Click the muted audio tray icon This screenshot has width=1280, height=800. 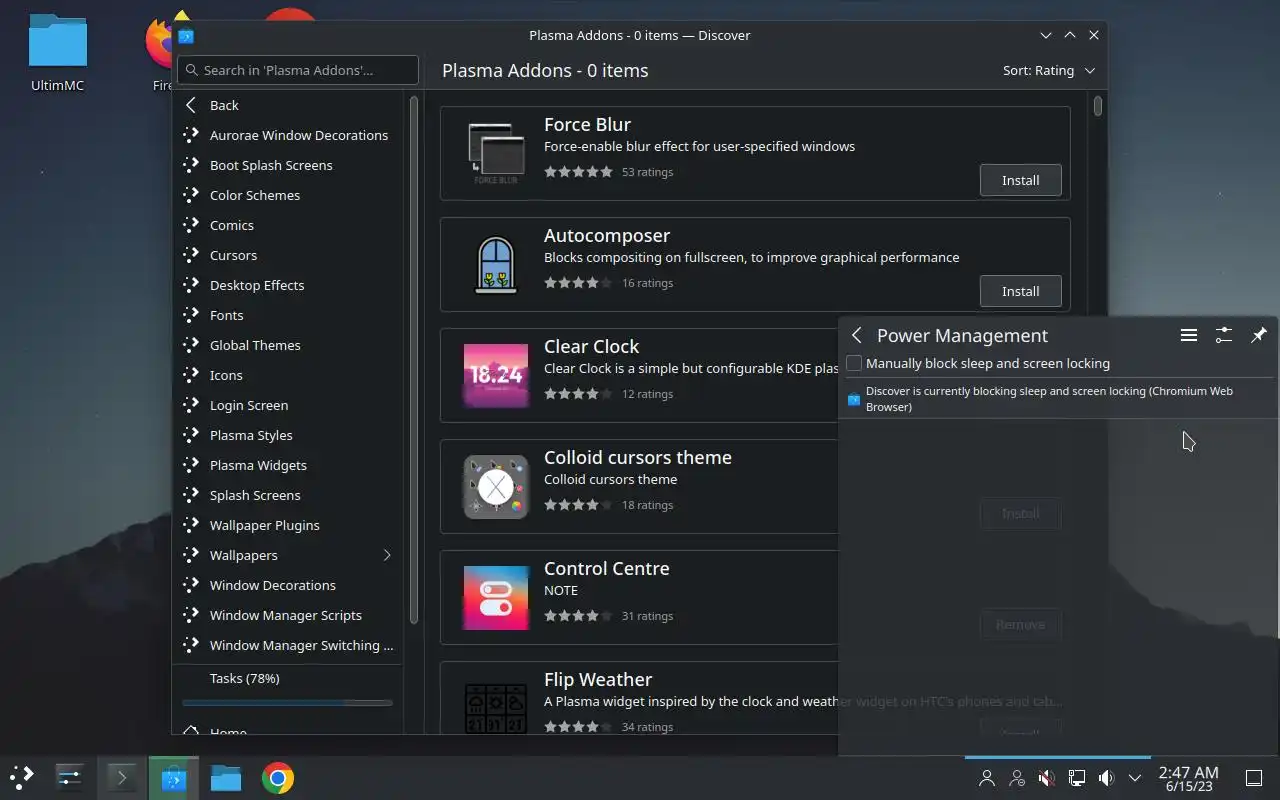click(1047, 778)
